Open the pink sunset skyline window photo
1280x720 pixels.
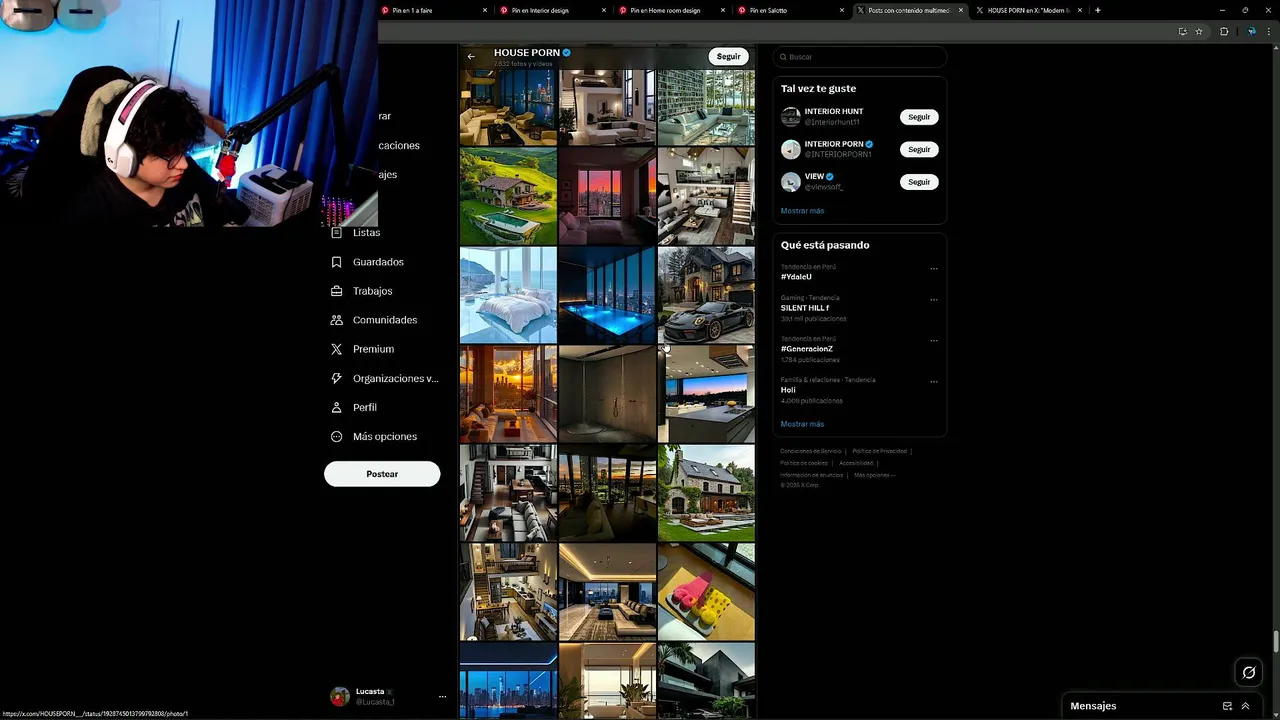[607, 196]
